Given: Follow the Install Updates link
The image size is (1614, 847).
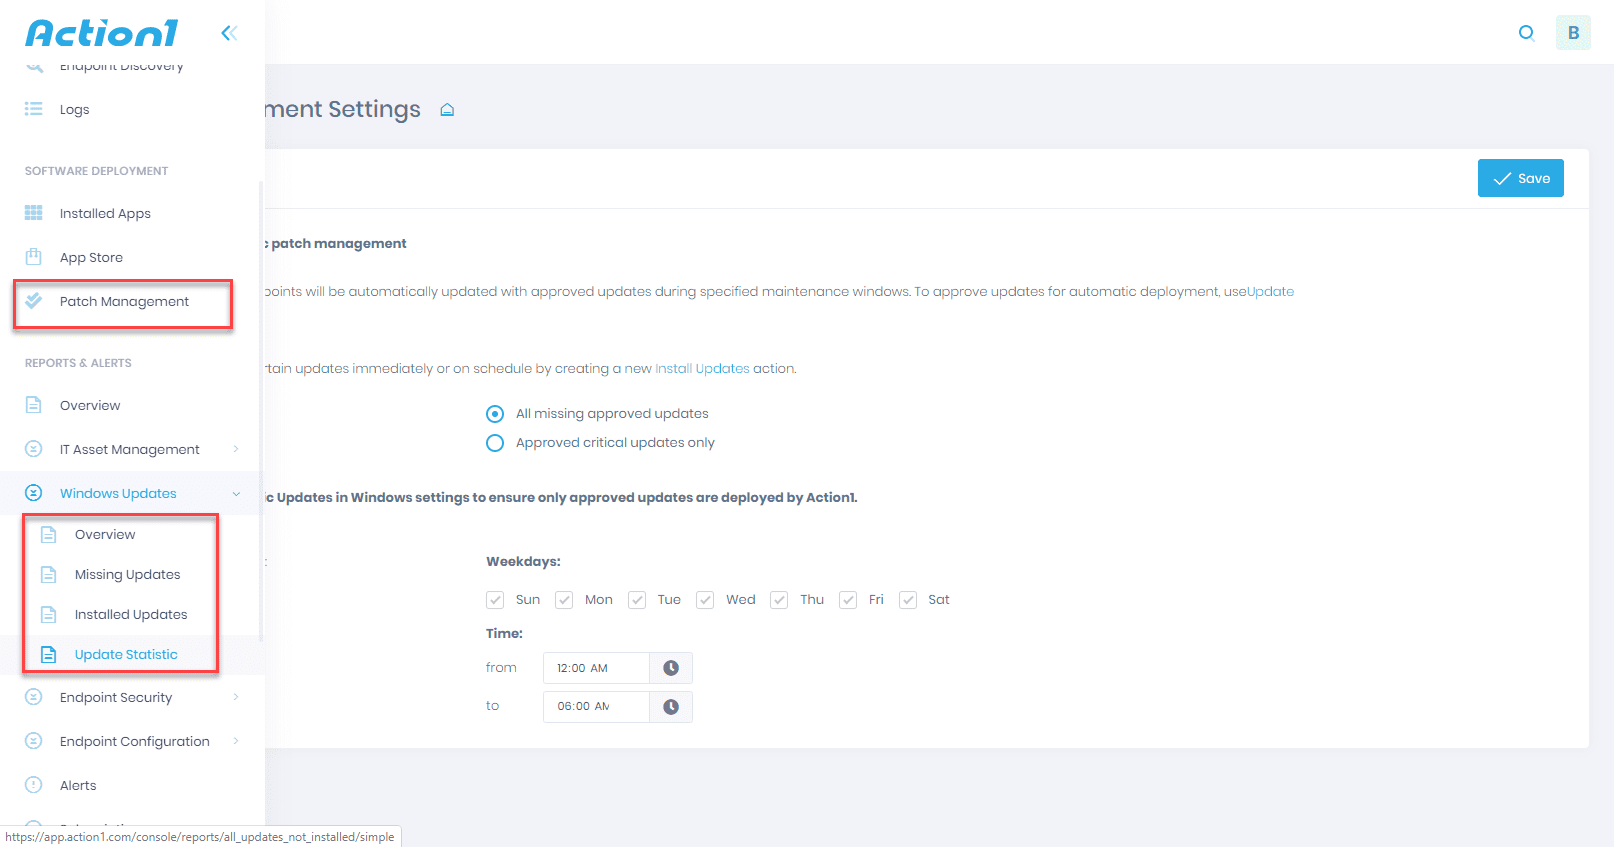Looking at the screenshot, I should [x=702, y=369].
